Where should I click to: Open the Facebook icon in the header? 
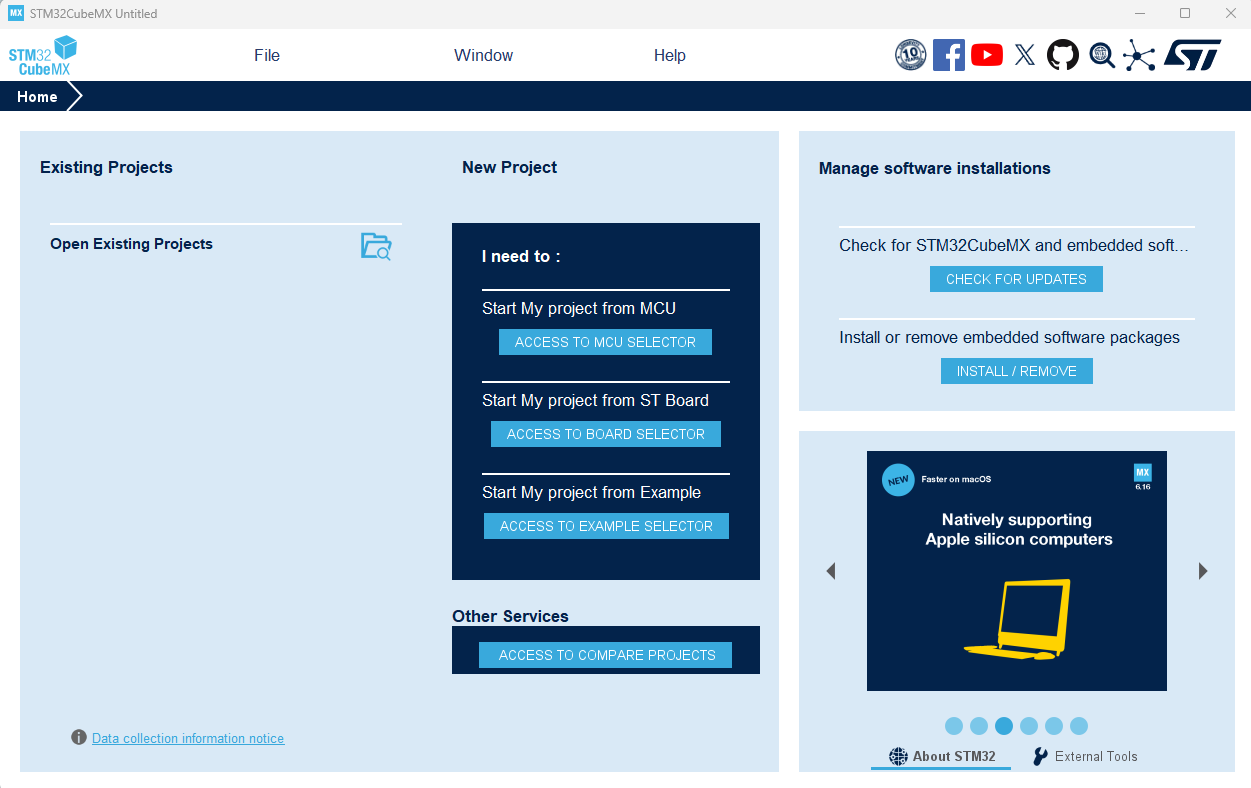[x=948, y=55]
